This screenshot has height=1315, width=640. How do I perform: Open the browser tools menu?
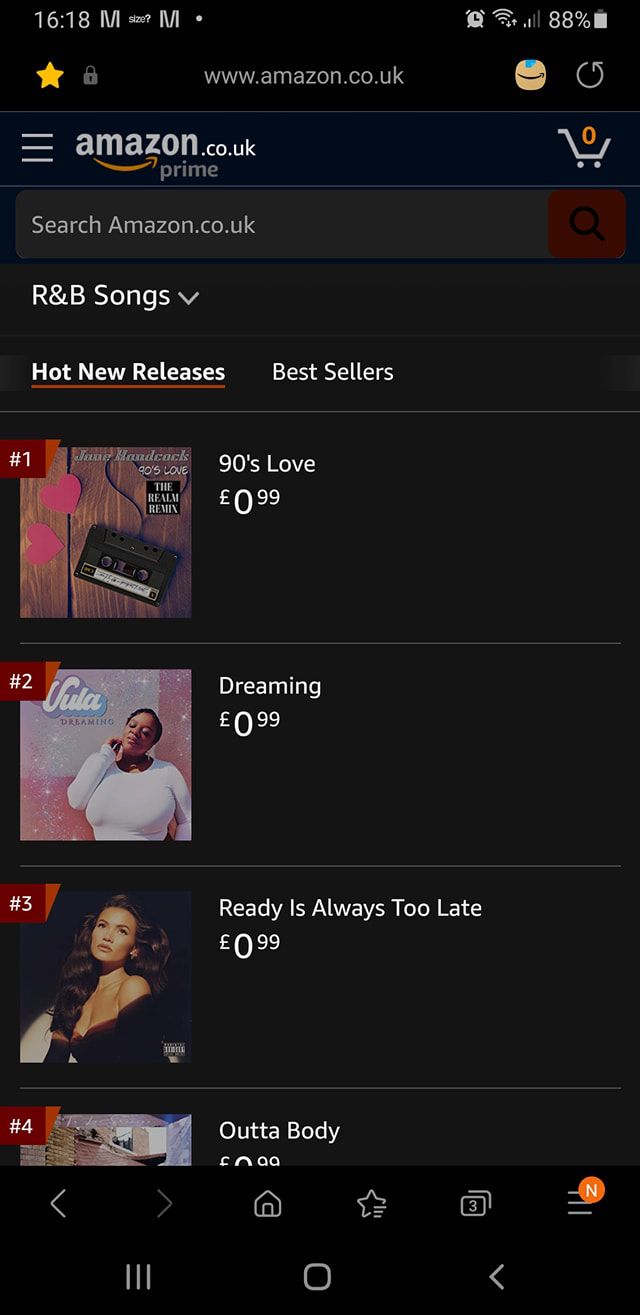[x=580, y=1204]
